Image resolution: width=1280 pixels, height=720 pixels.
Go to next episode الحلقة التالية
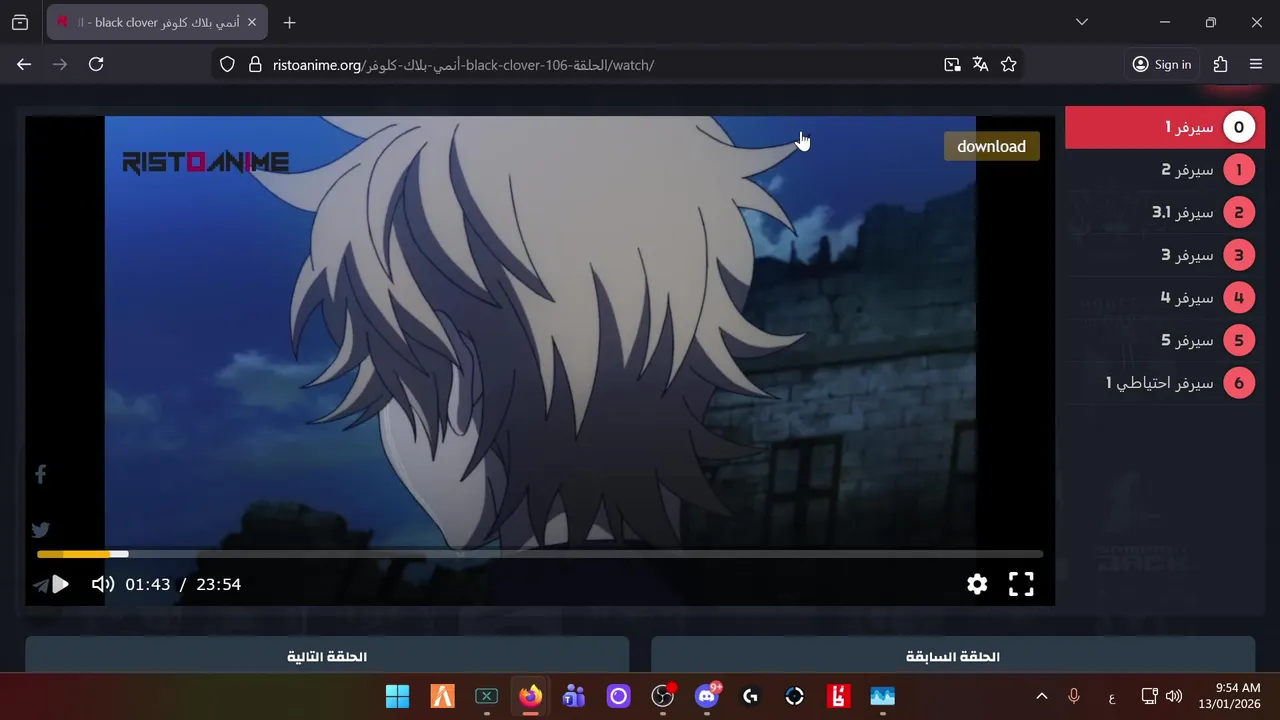click(327, 656)
